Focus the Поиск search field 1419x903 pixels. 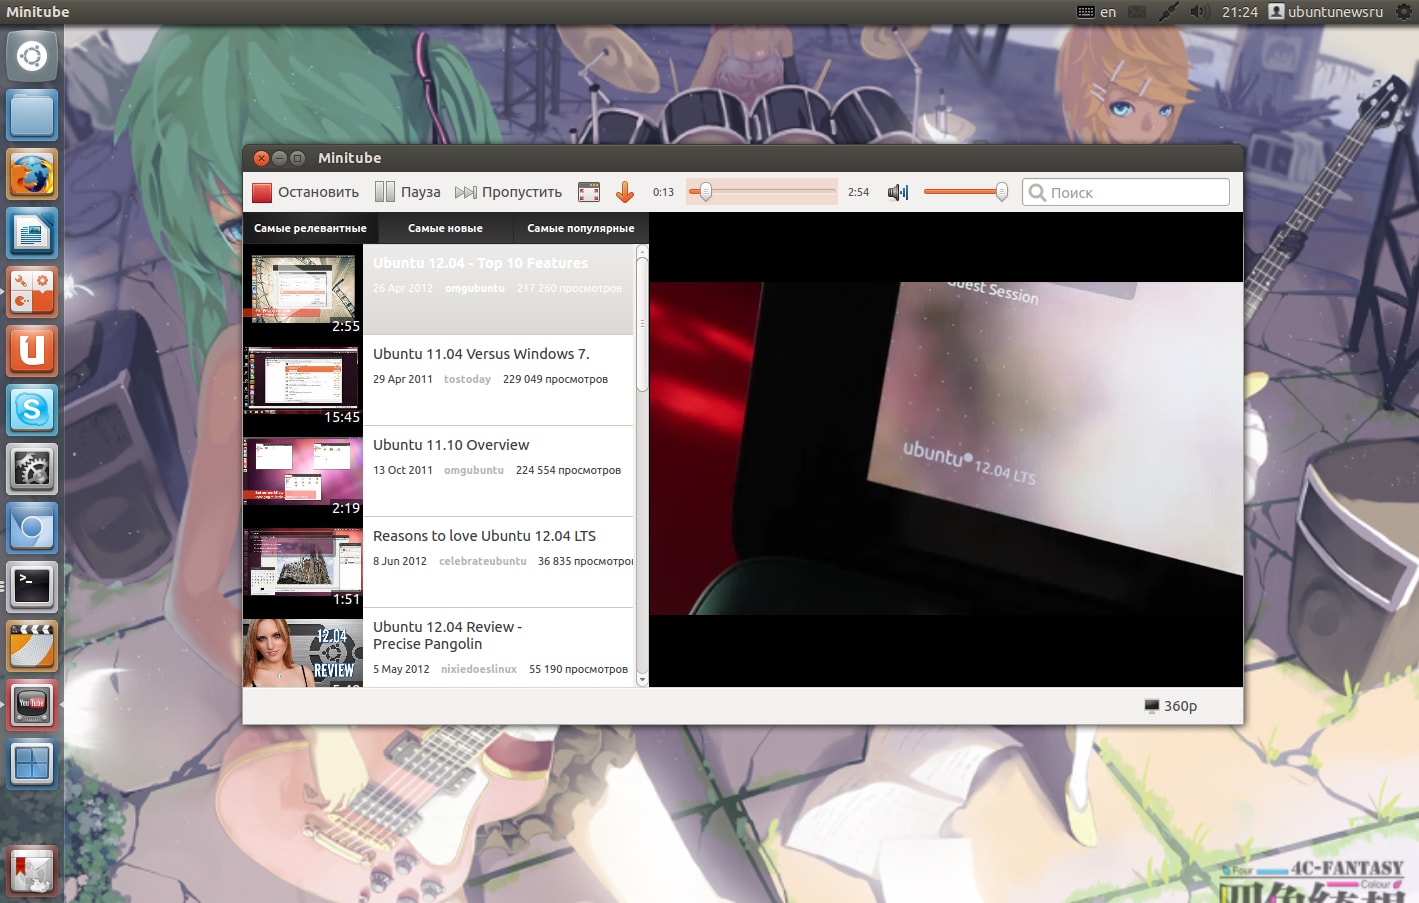click(x=1125, y=192)
